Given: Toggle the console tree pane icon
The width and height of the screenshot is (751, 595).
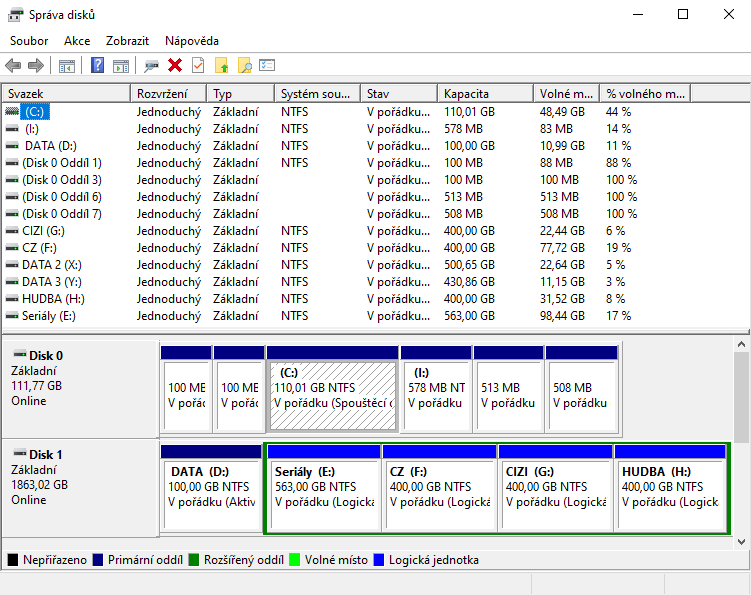Looking at the screenshot, I should pos(67,66).
